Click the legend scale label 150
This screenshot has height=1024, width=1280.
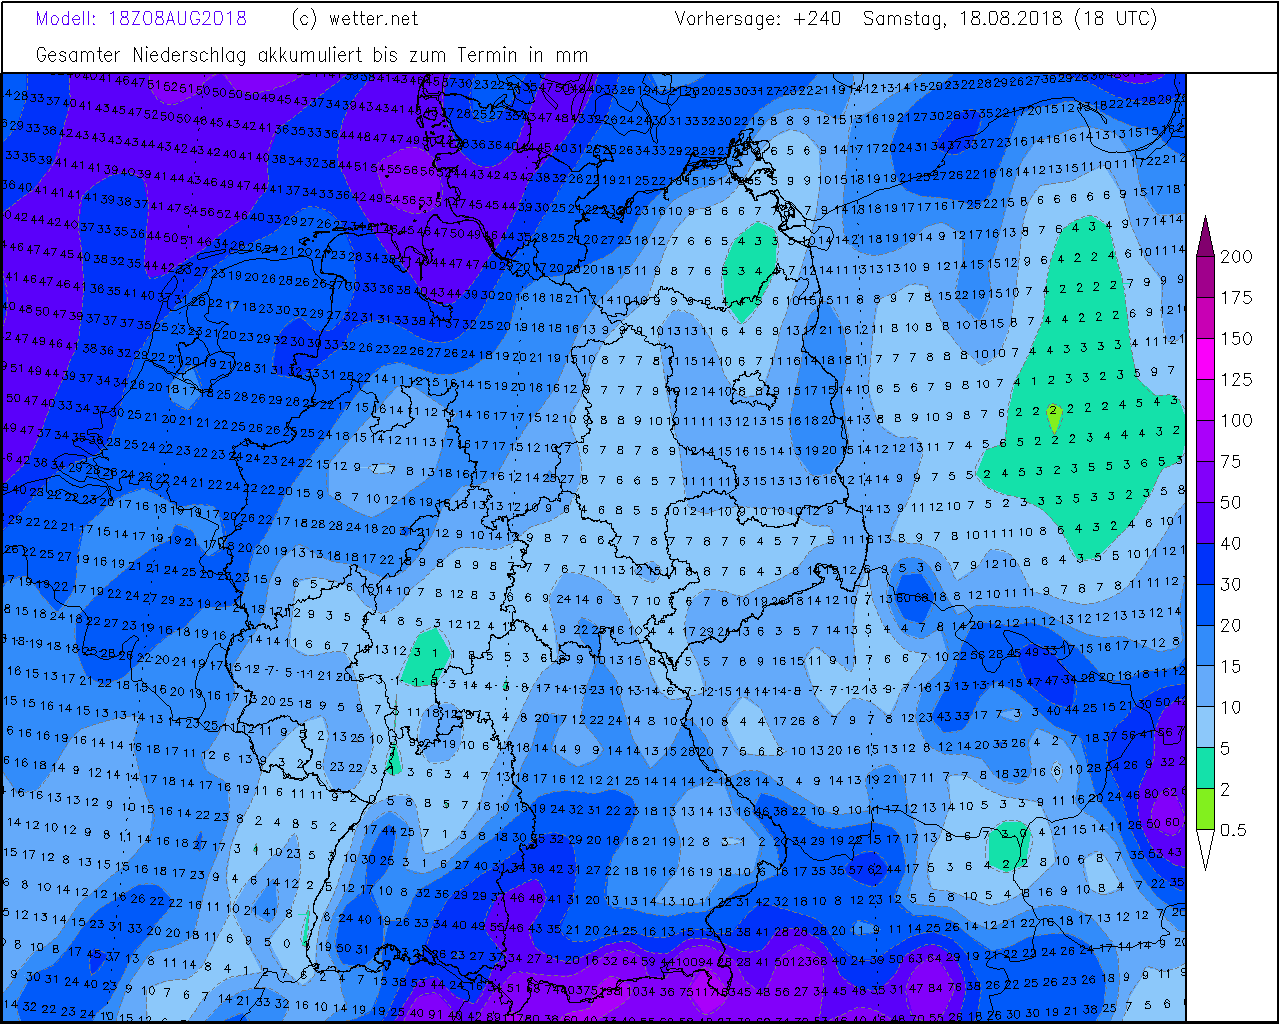click(1237, 339)
